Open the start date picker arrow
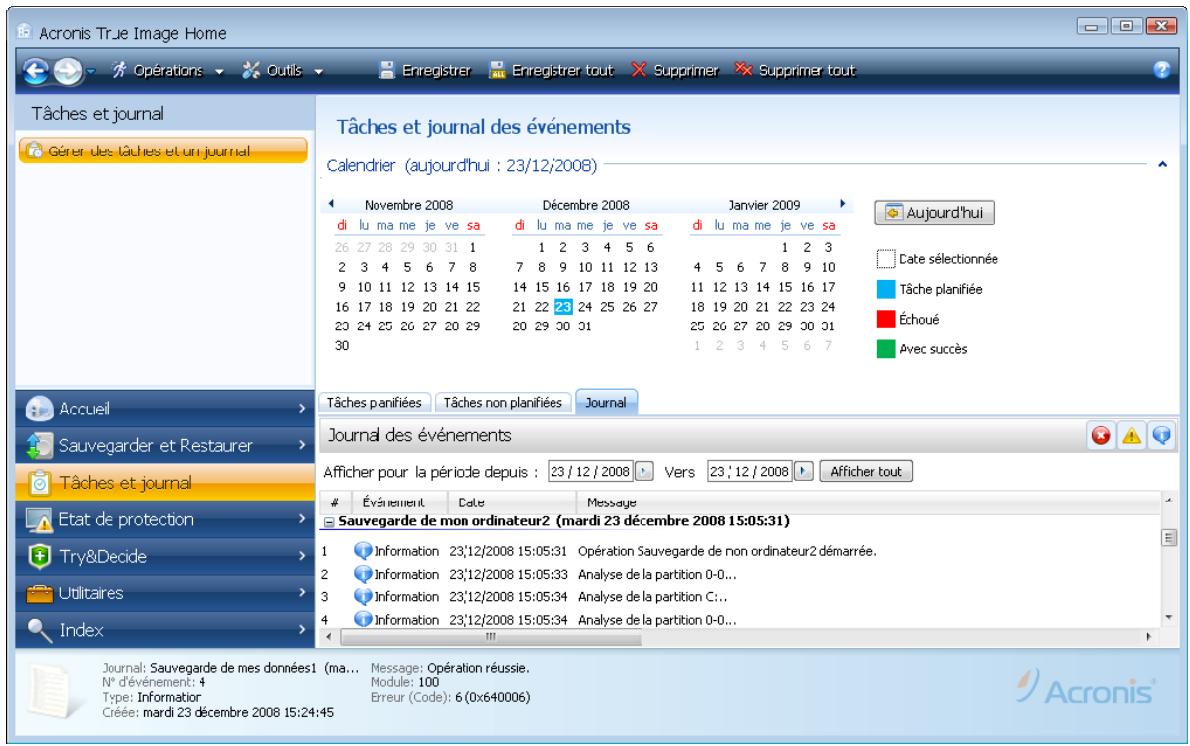This screenshot has width=1190, height=746. coord(644,471)
